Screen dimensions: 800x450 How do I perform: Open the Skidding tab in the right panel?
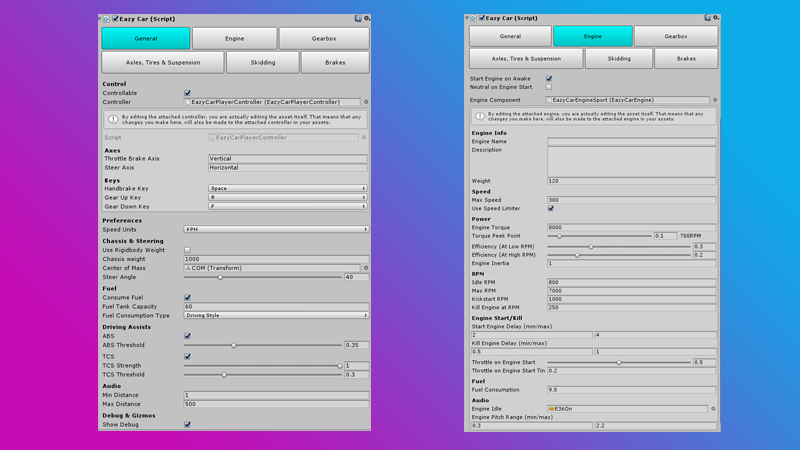pos(619,59)
